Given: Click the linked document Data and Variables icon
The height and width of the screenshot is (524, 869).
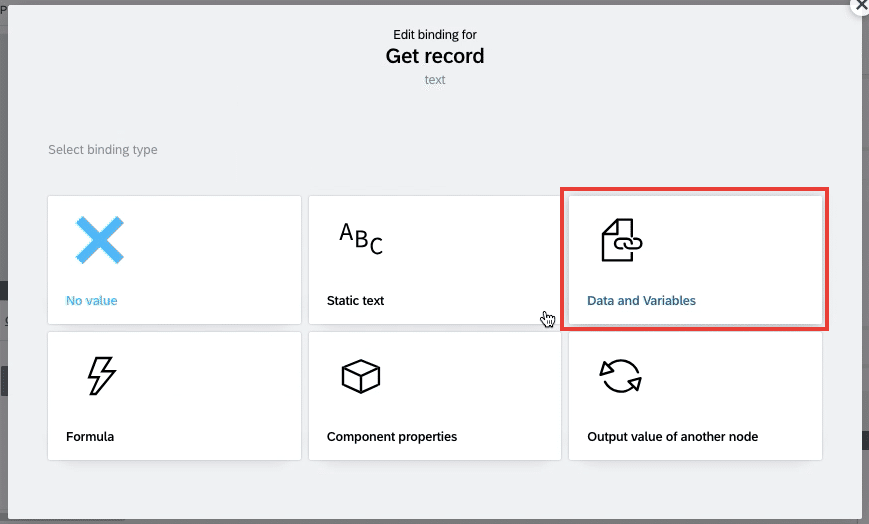Looking at the screenshot, I should pyautogui.click(x=622, y=240).
